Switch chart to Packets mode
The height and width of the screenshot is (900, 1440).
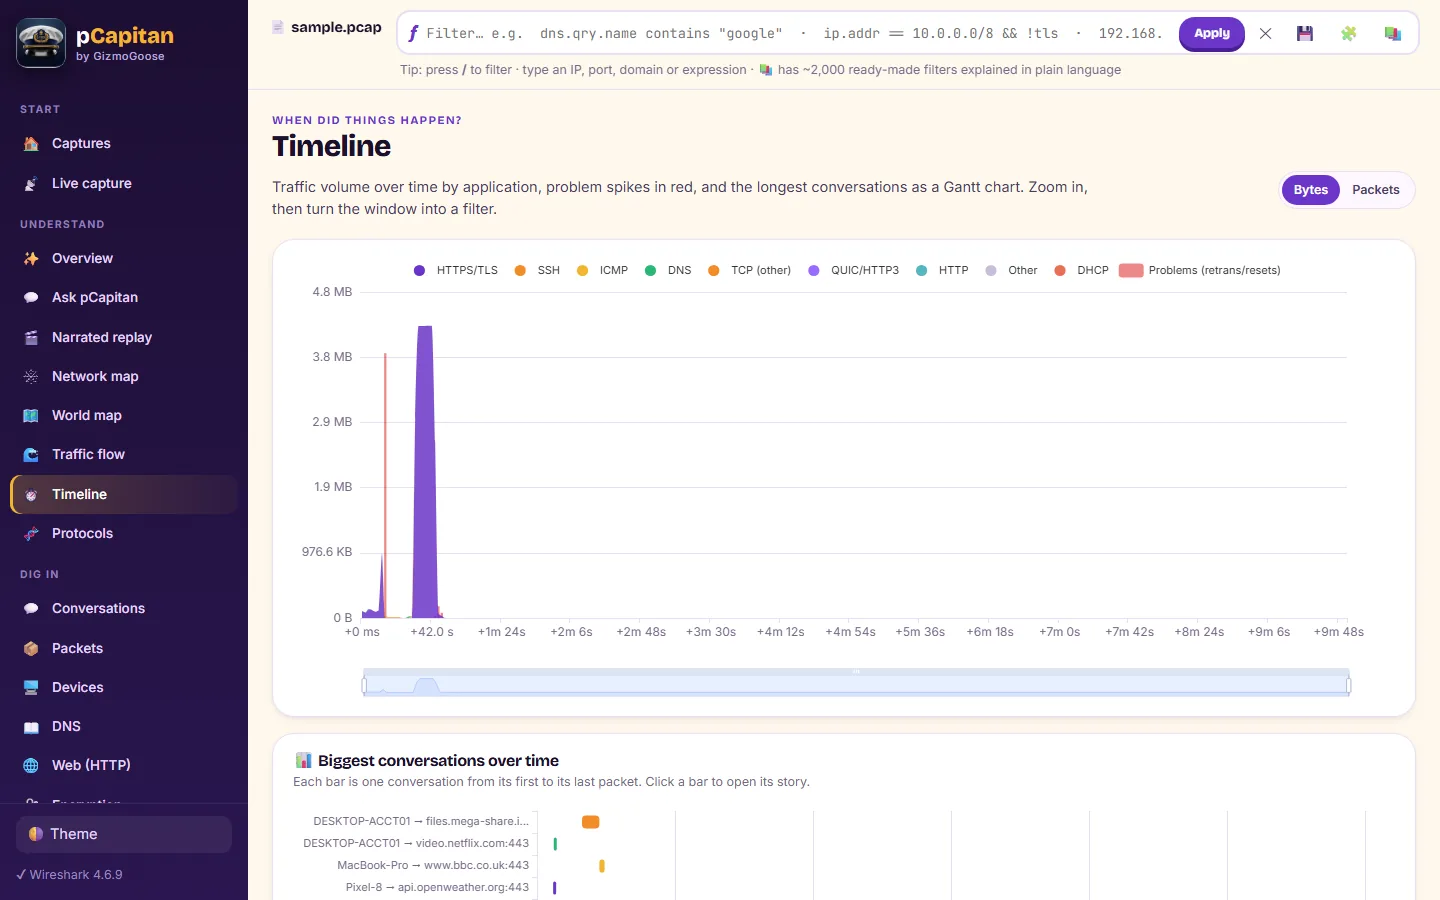pyautogui.click(x=1375, y=190)
